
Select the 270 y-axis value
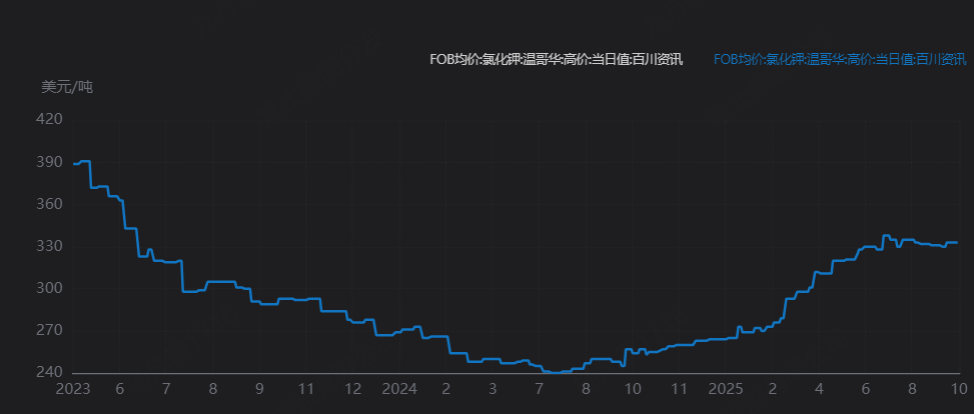coord(51,331)
